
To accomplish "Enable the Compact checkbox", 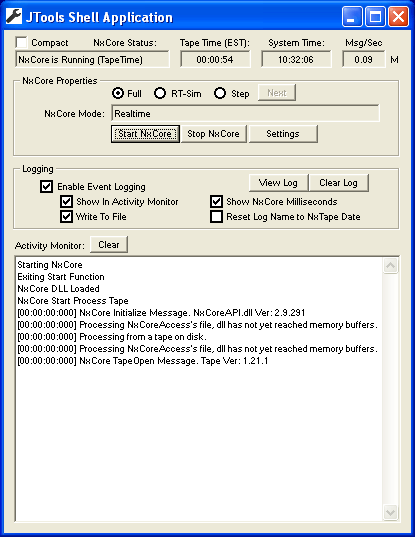I will (x=21, y=42).
